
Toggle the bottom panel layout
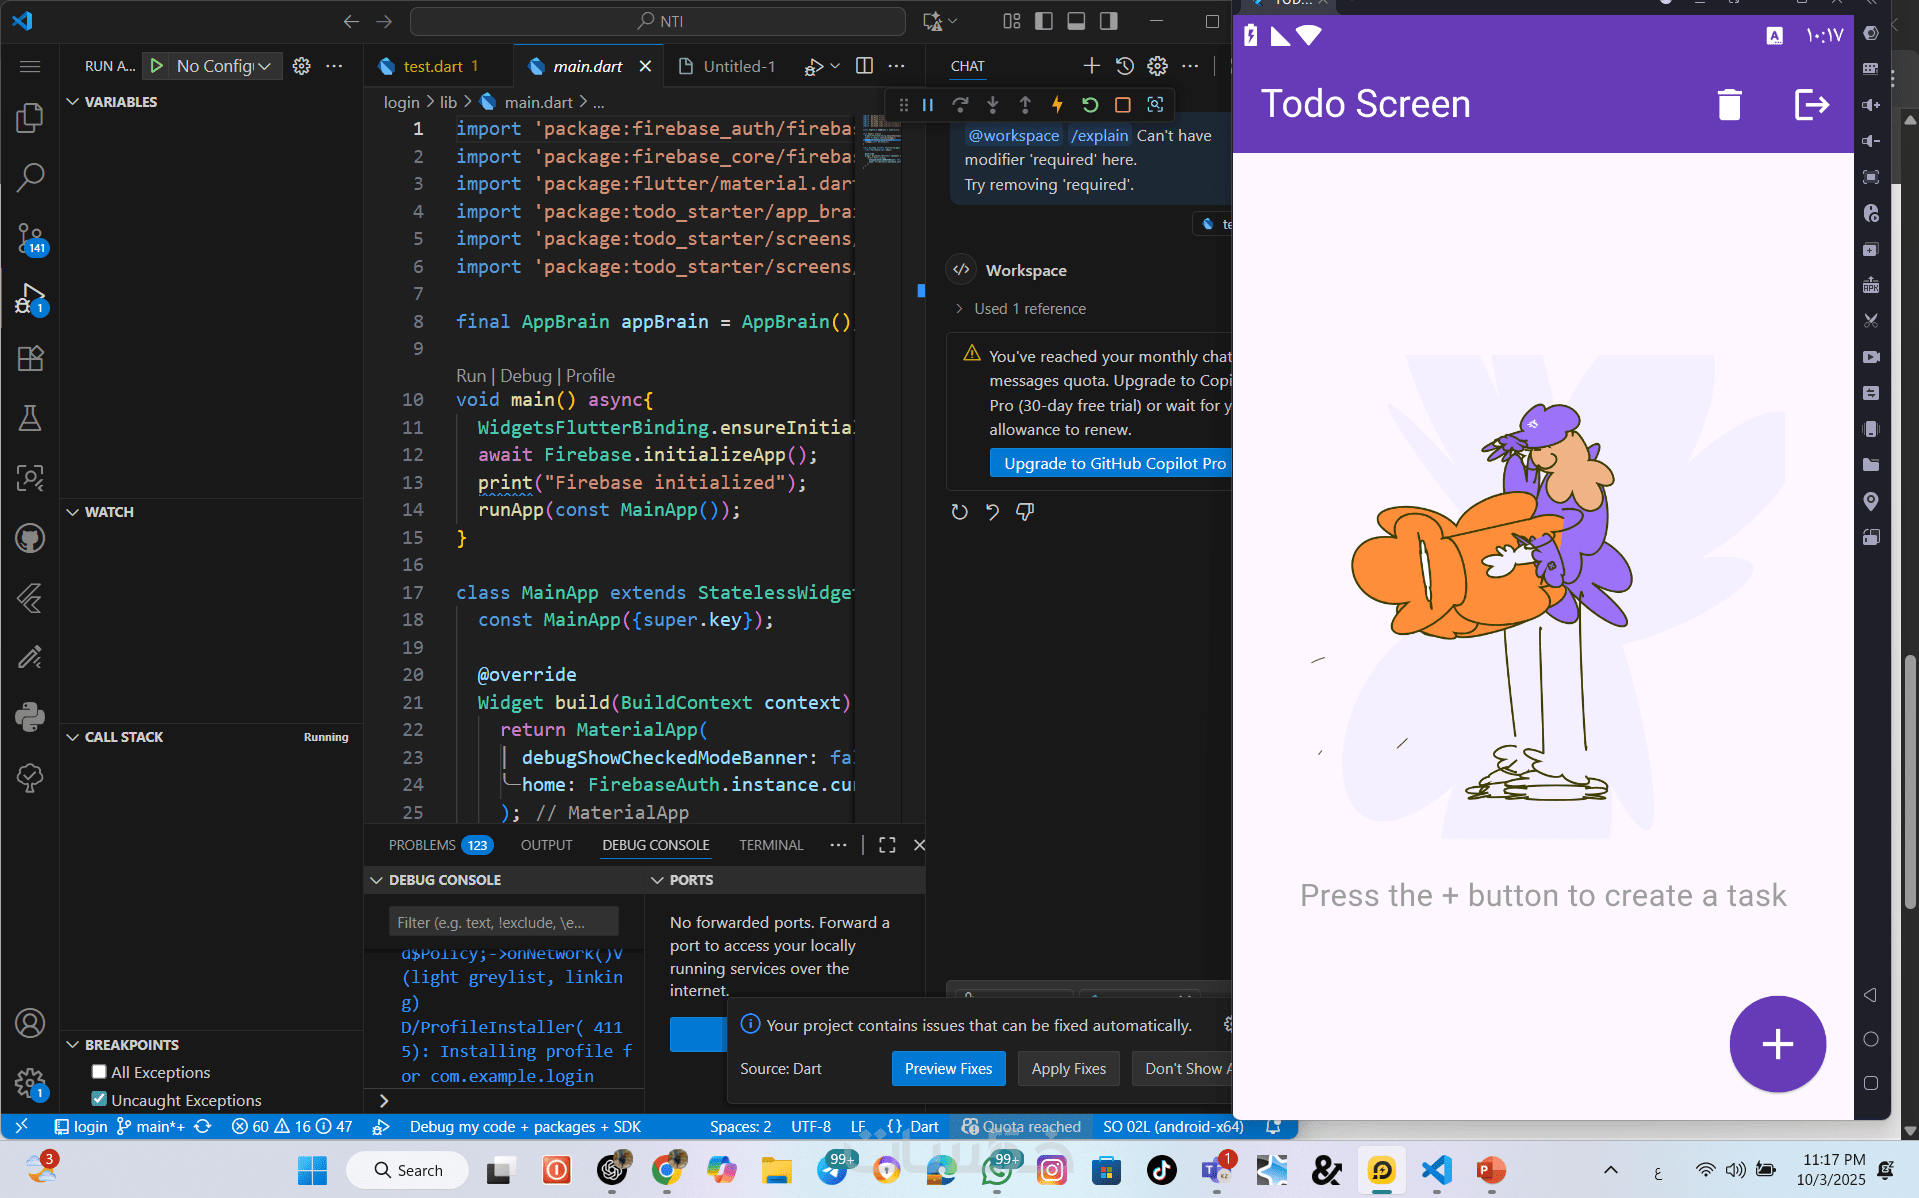1076,21
